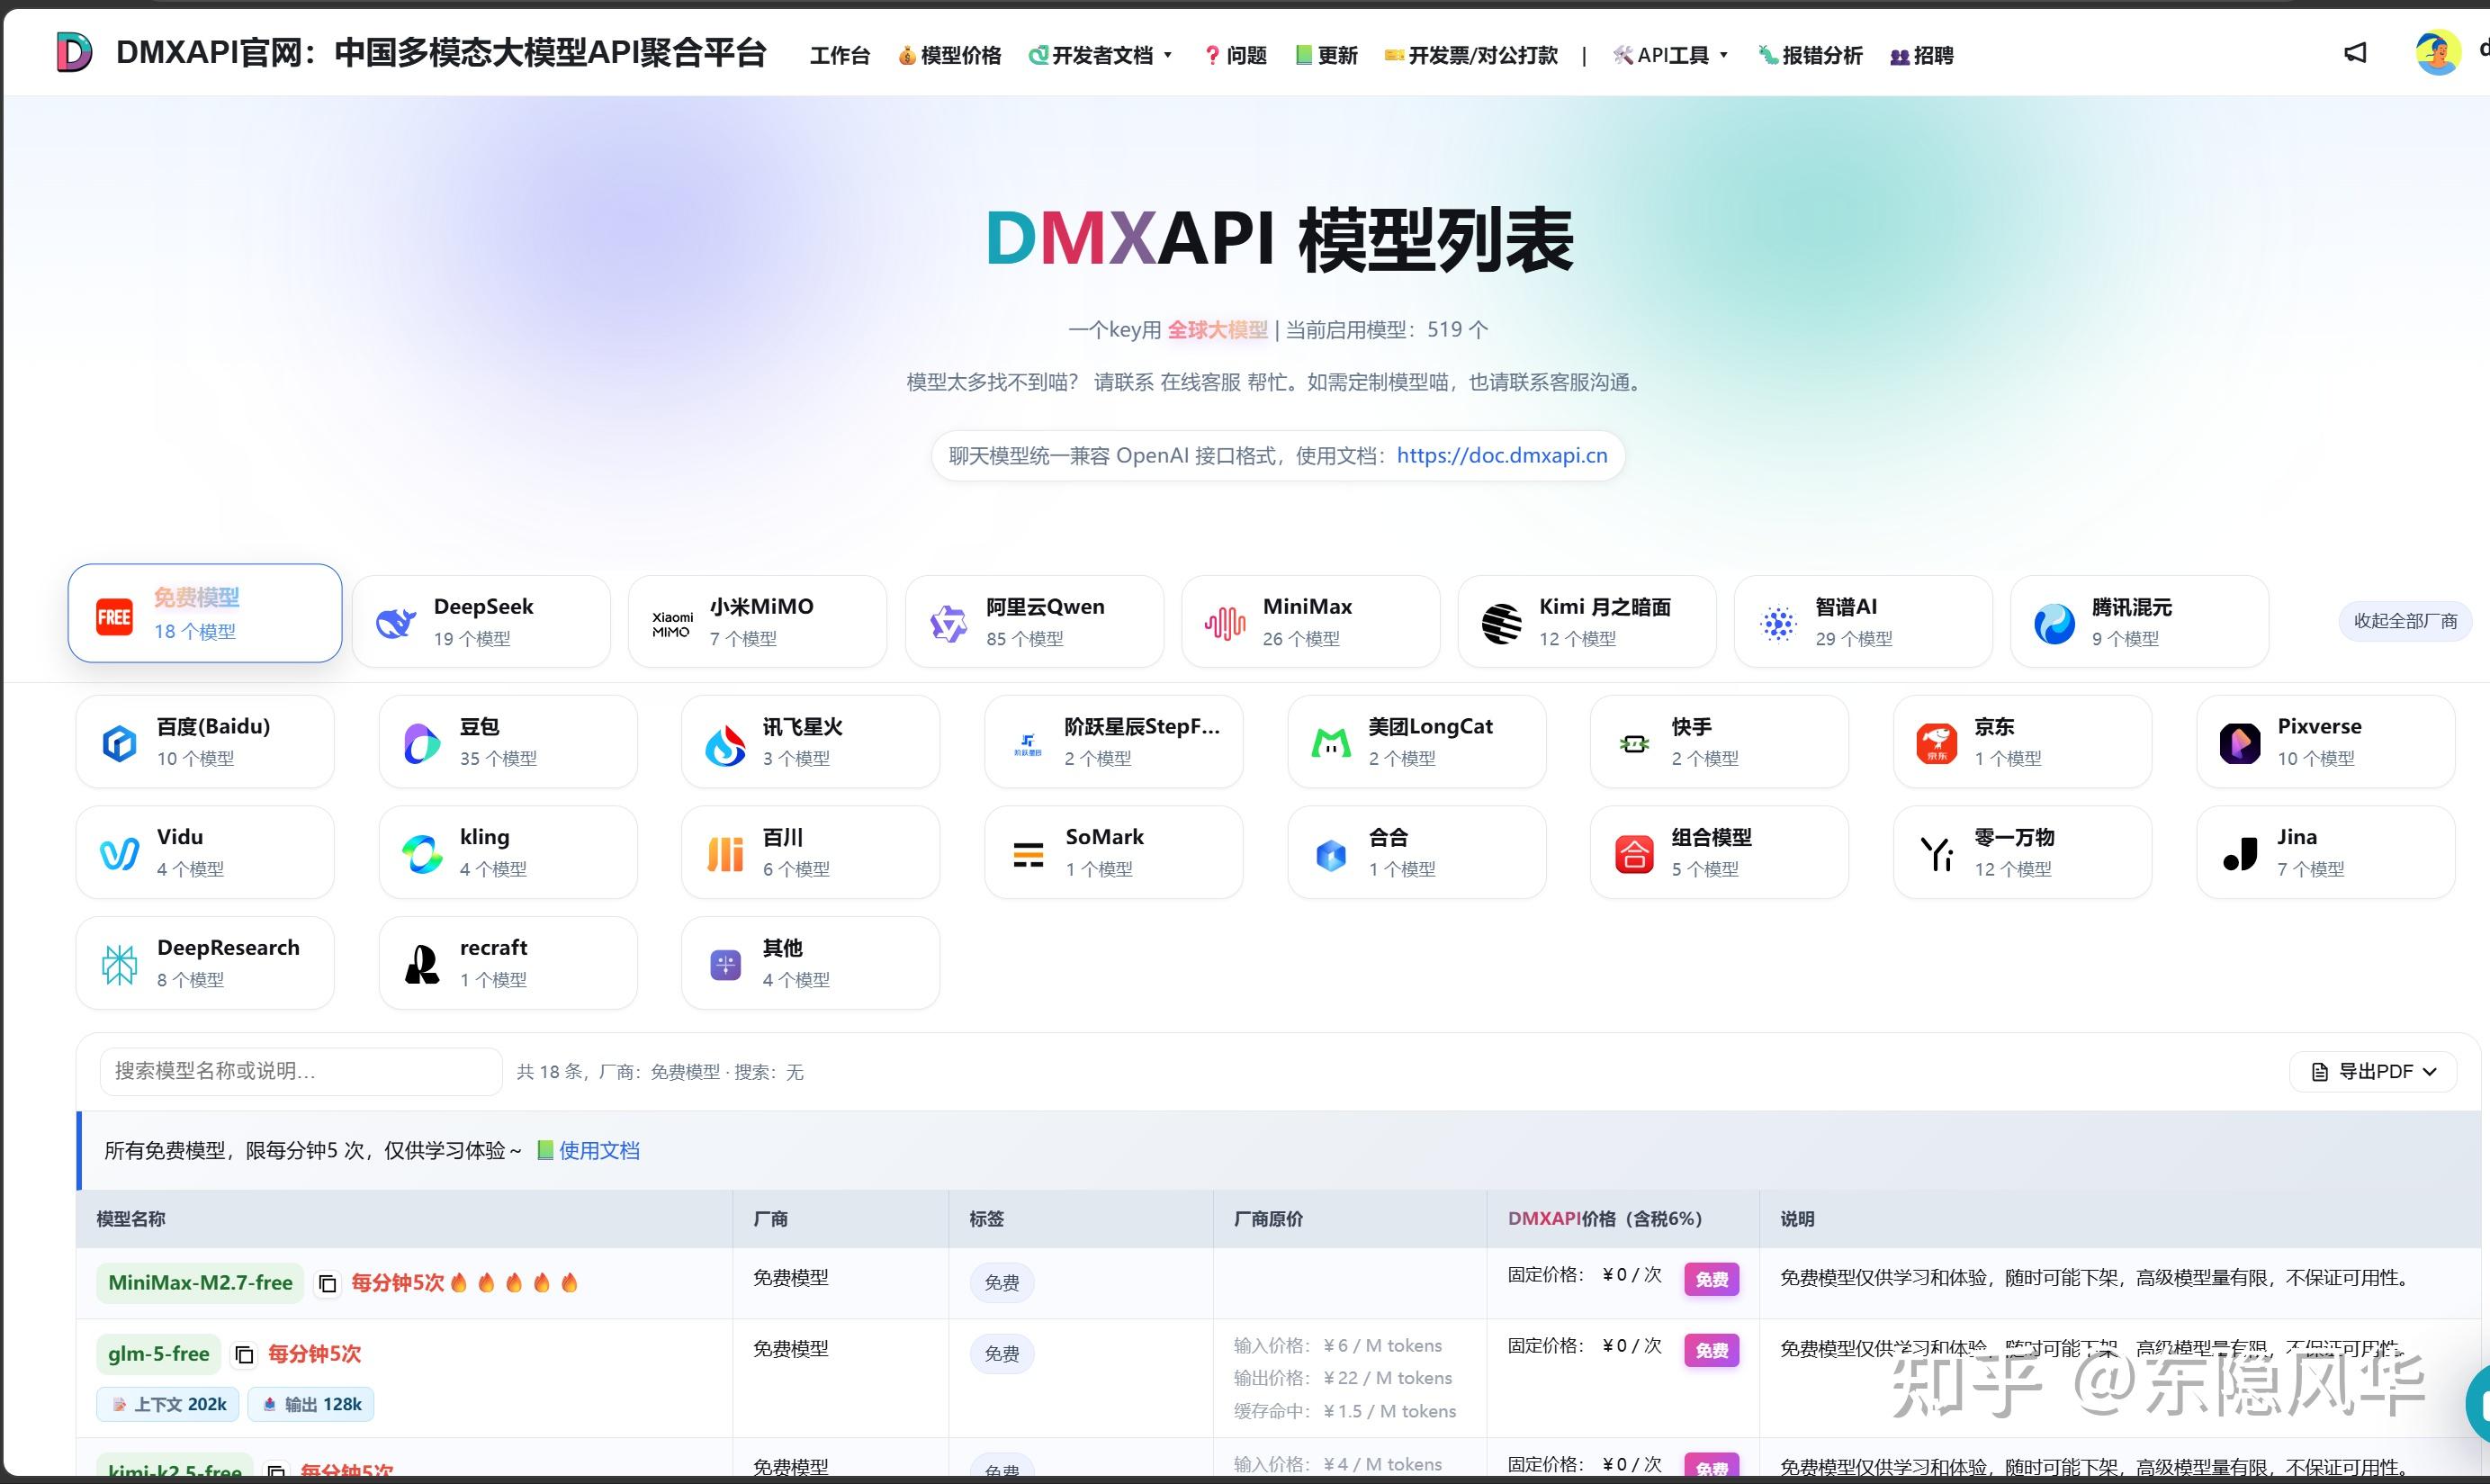Click the DMXAPI logo icon in header
The width and height of the screenshot is (2490, 1484).
tap(74, 52)
